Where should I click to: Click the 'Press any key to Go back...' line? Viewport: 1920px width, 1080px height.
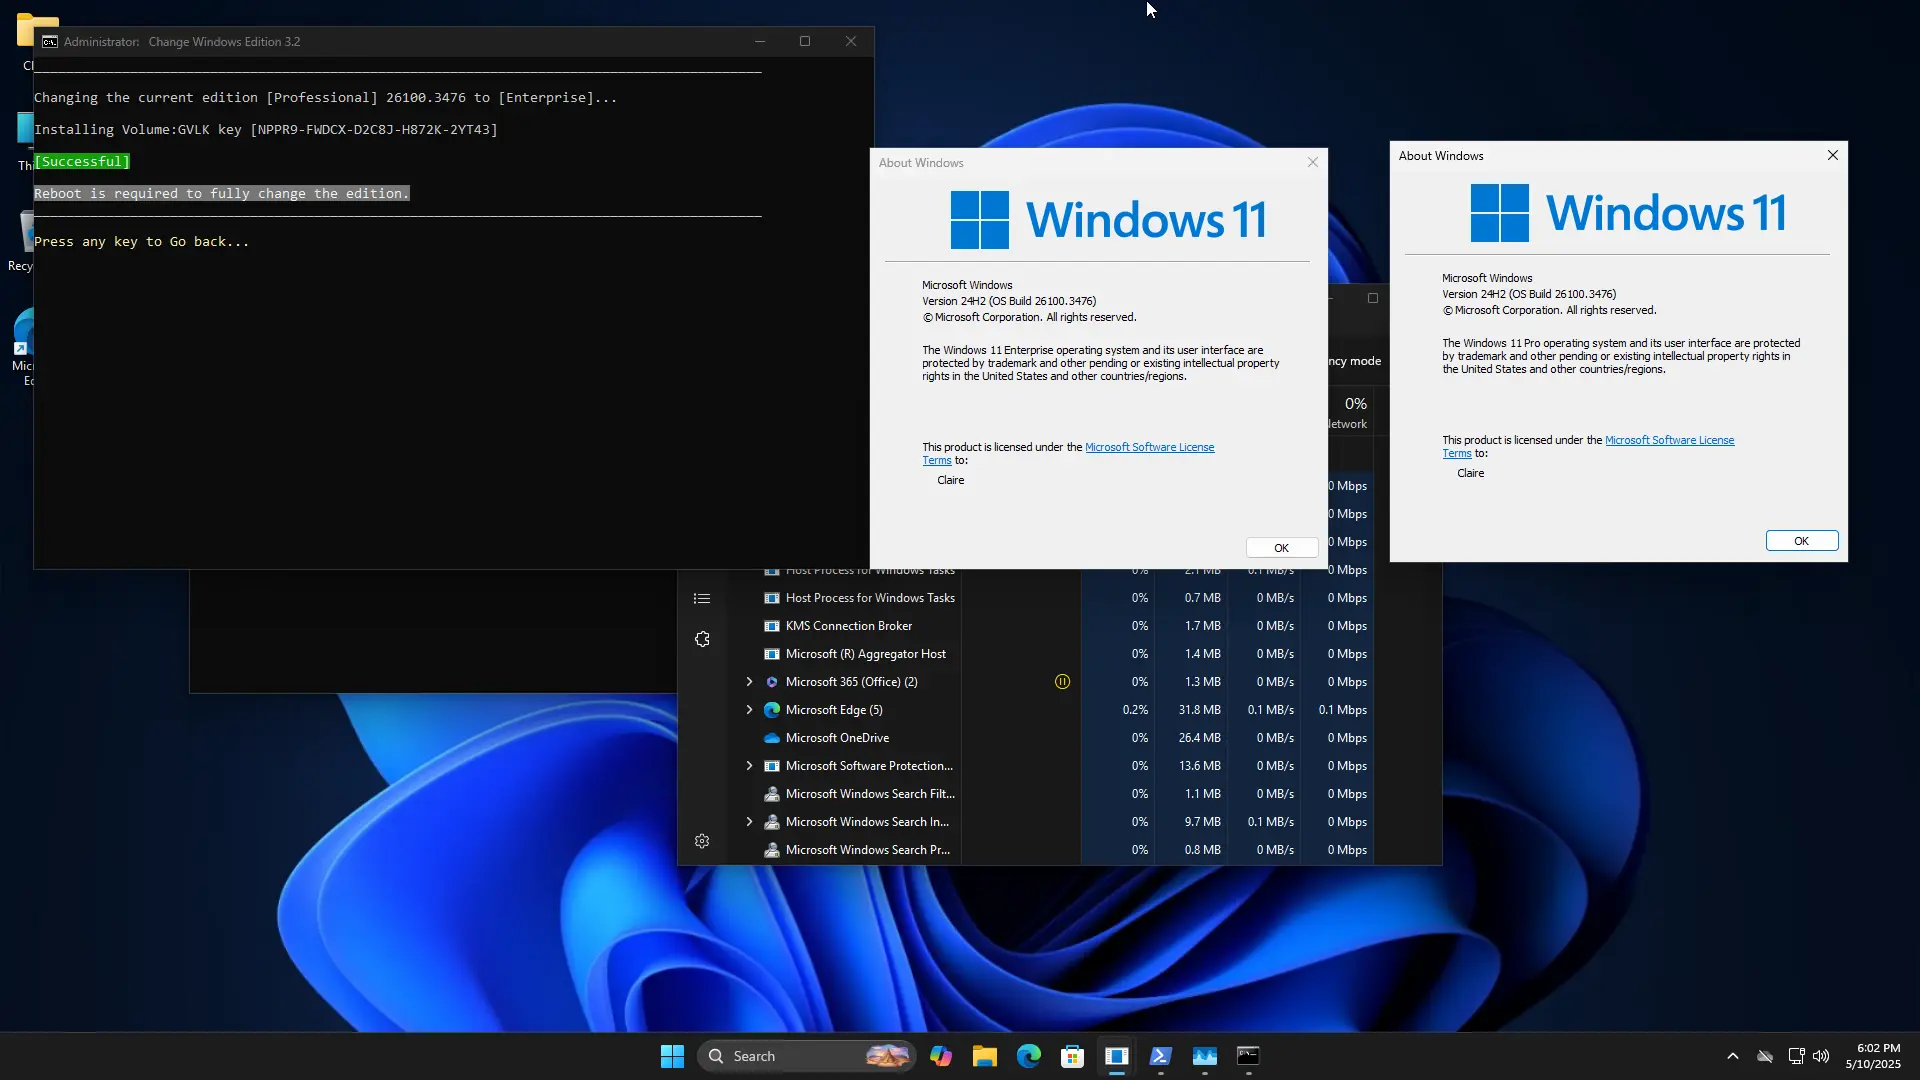(142, 242)
